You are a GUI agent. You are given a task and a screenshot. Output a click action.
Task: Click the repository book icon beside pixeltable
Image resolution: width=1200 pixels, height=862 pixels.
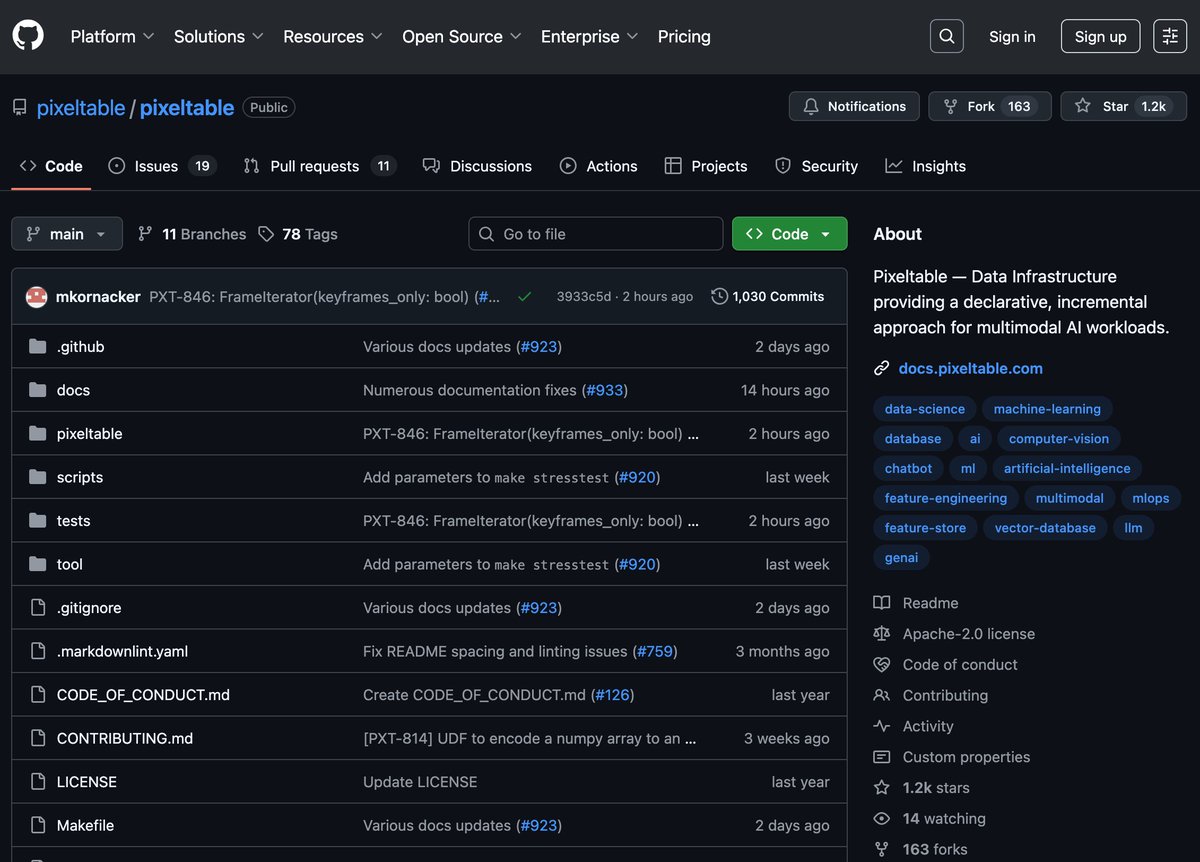coord(20,107)
